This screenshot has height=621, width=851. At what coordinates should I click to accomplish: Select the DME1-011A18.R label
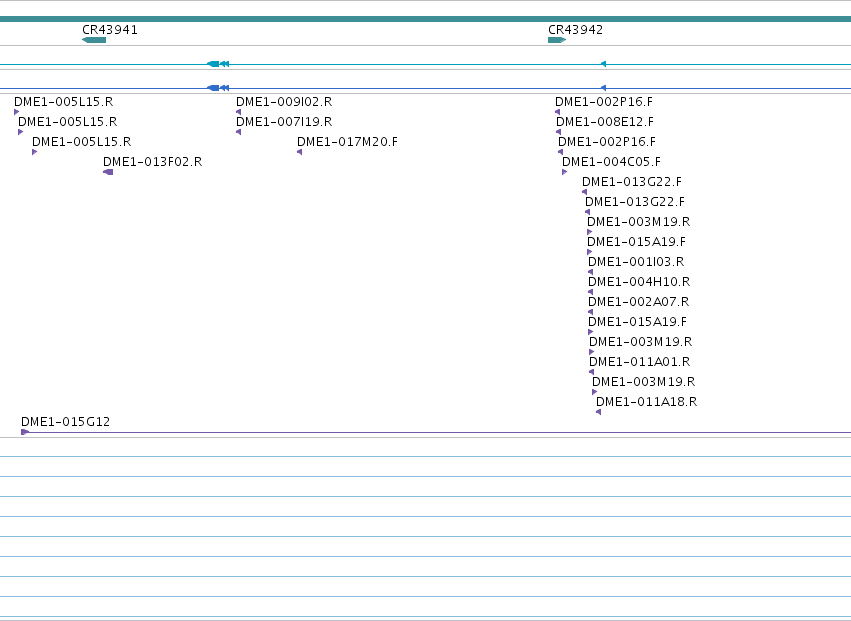(x=646, y=402)
